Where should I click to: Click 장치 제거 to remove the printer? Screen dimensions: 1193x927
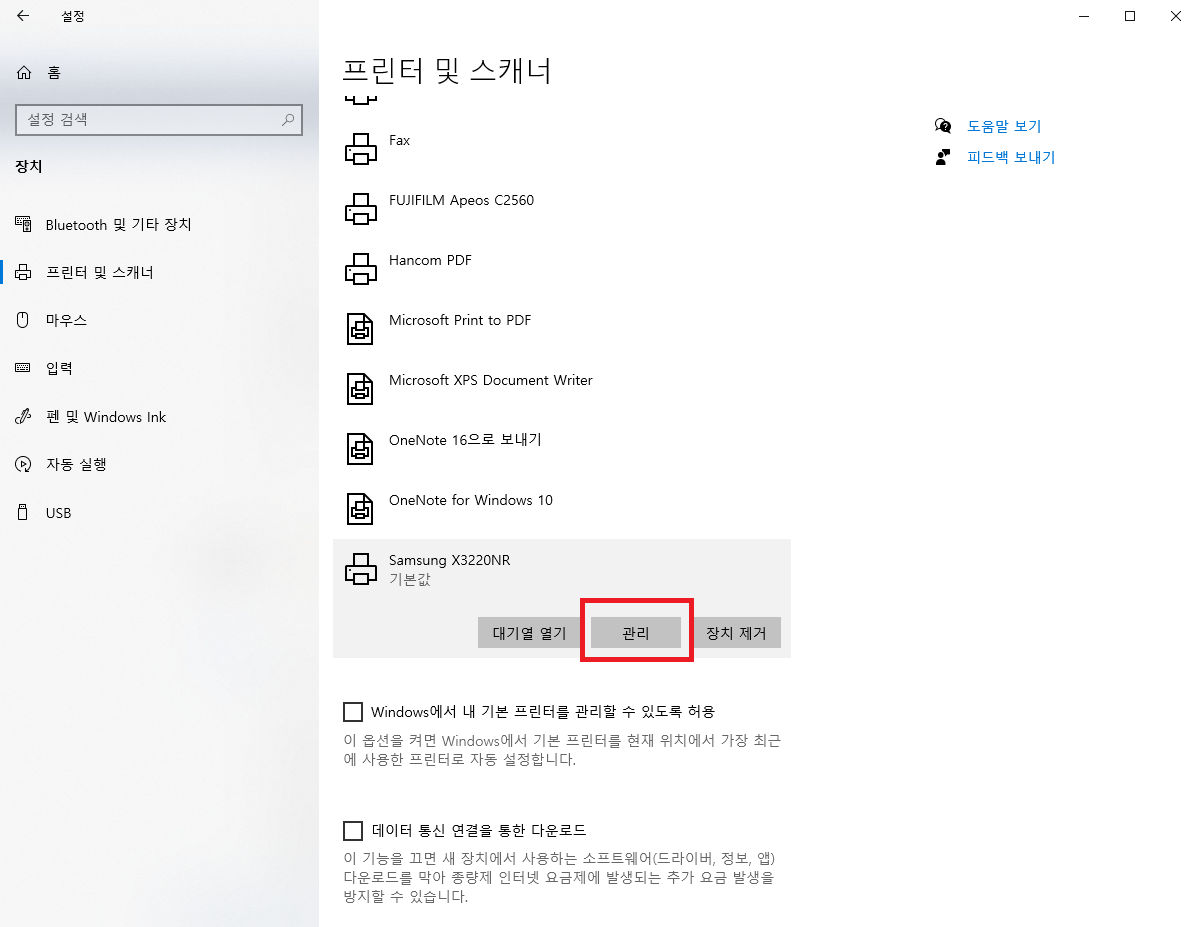737,632
